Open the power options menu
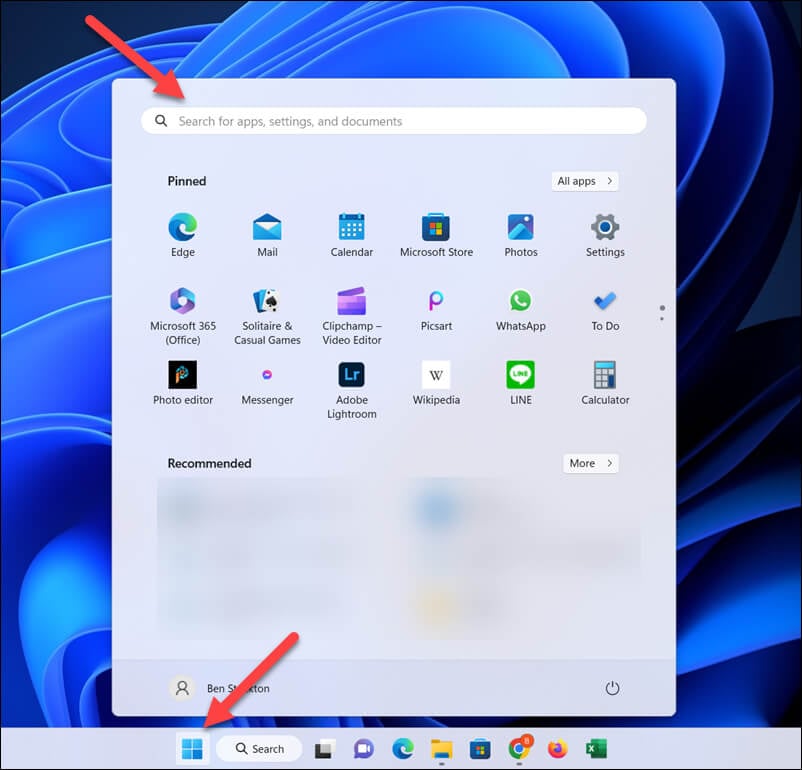The height and width of the screenshot is (770, 802). coord(612,688)
